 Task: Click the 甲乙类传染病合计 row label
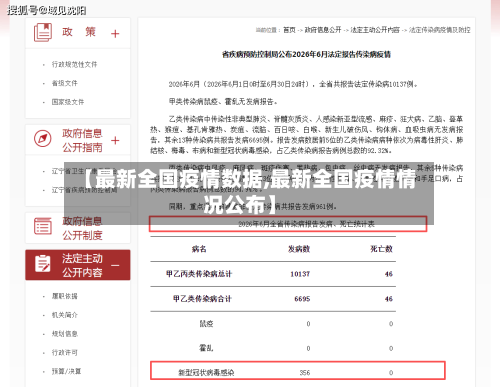202,299
